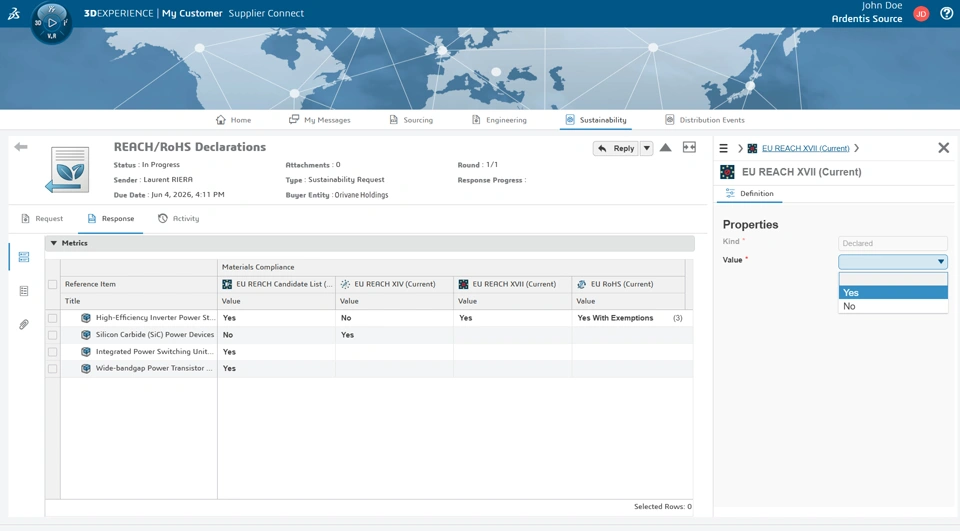The image size is (960, 531).
Task: Collapse header with the up triangle icon
Action: 666,147
